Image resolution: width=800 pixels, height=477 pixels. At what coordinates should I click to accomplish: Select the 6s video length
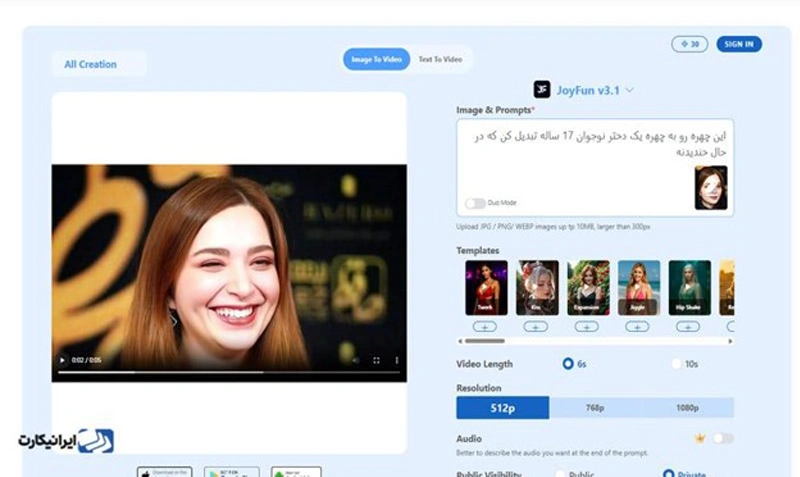(x=568, y=364)
